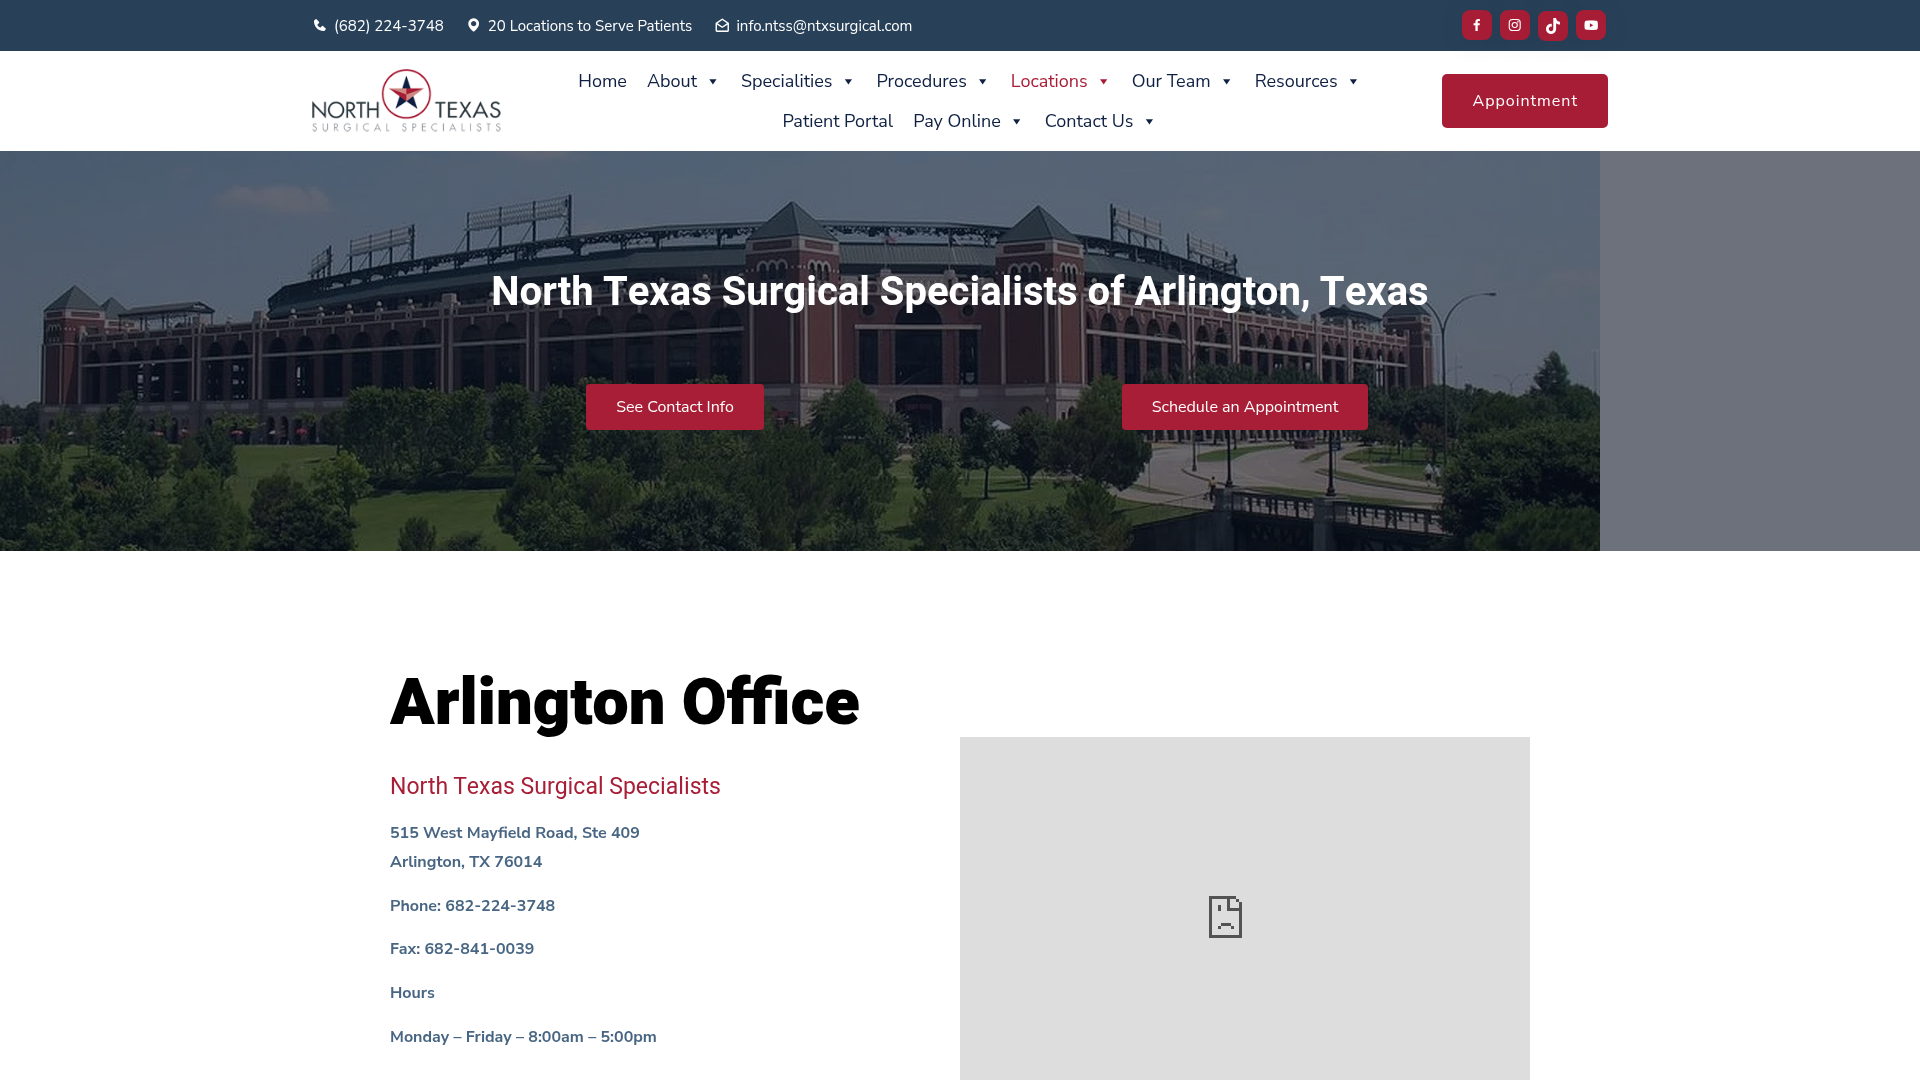The image size is (1920, 1080).
Task: Open the Instagram icon in header
Action: point(1514,25)
